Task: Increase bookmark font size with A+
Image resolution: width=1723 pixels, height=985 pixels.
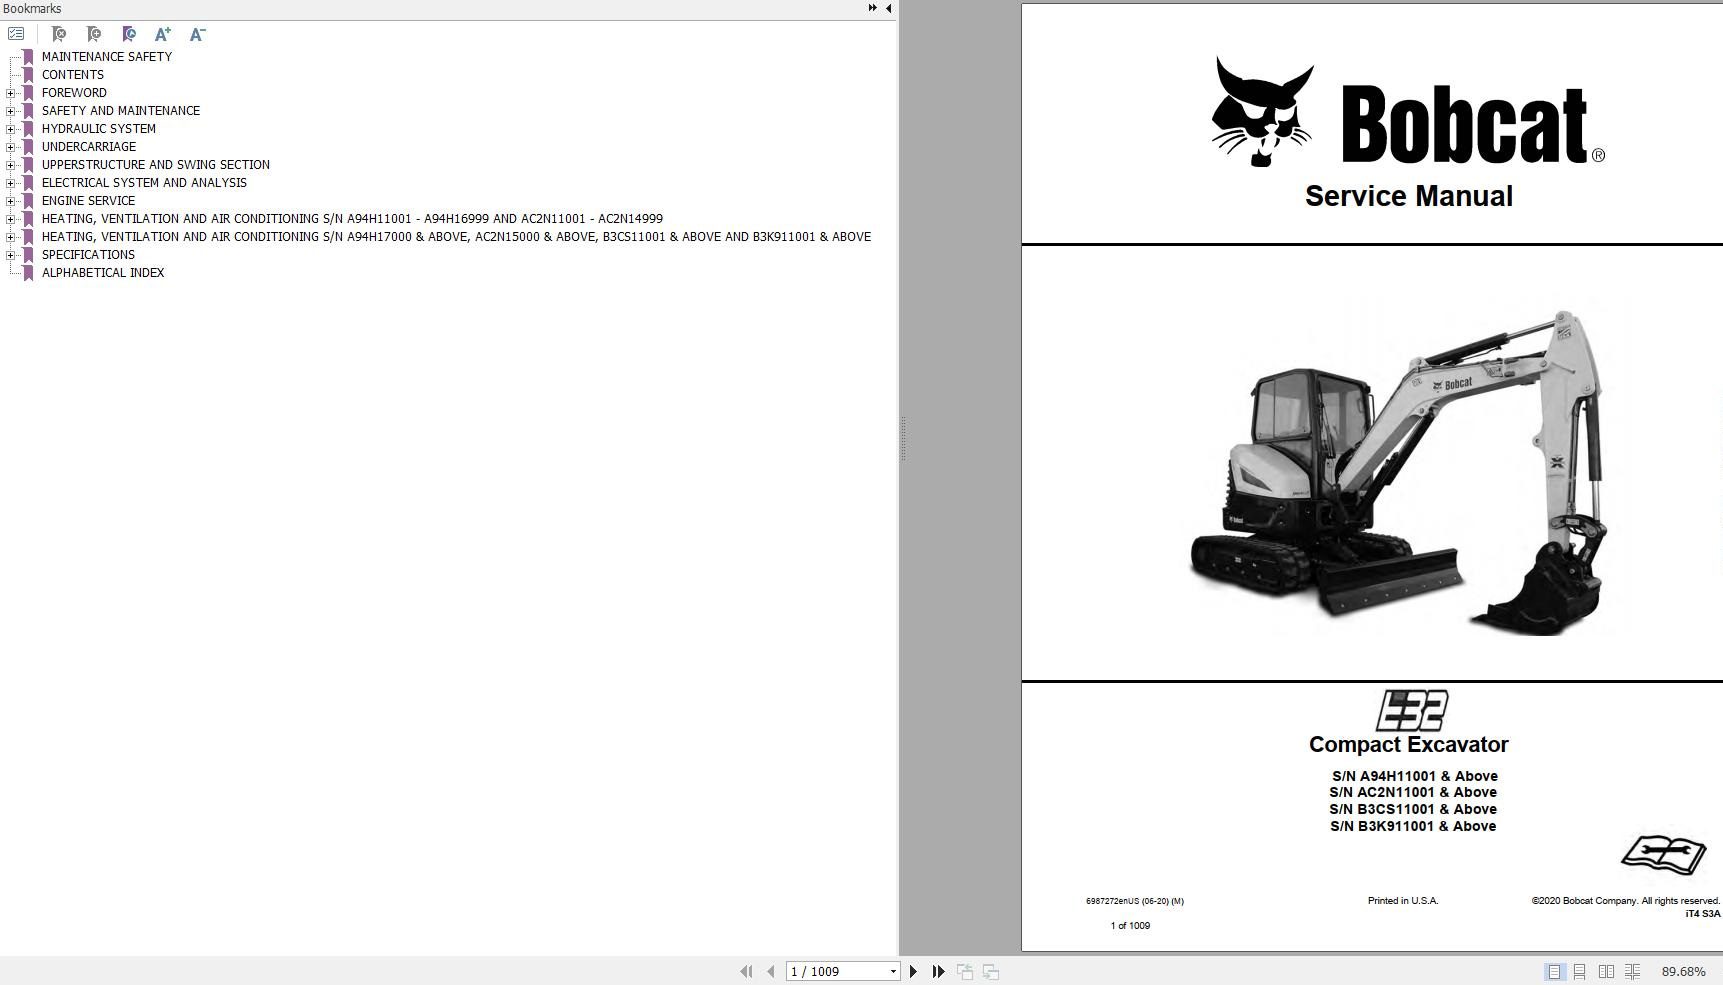Action: (163, 34)
